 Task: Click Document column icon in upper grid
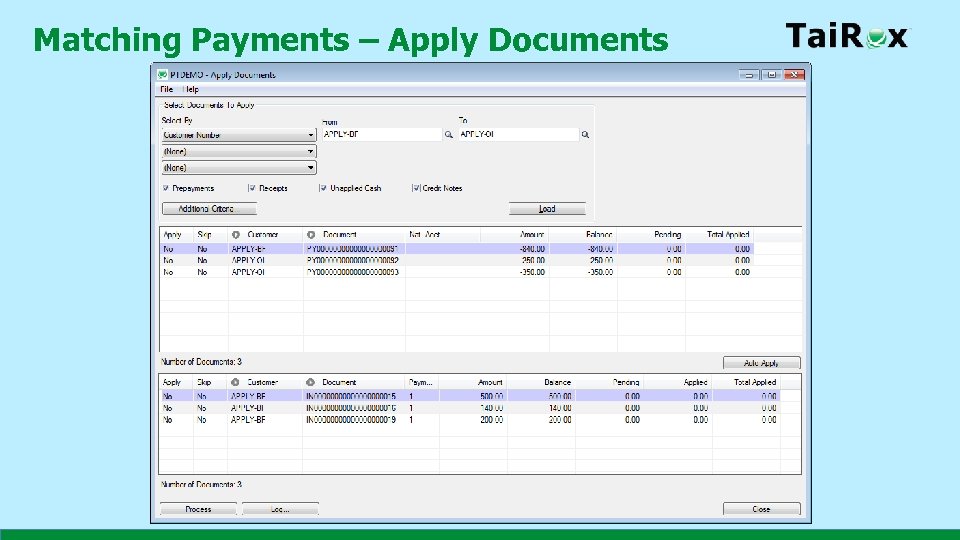311,234
